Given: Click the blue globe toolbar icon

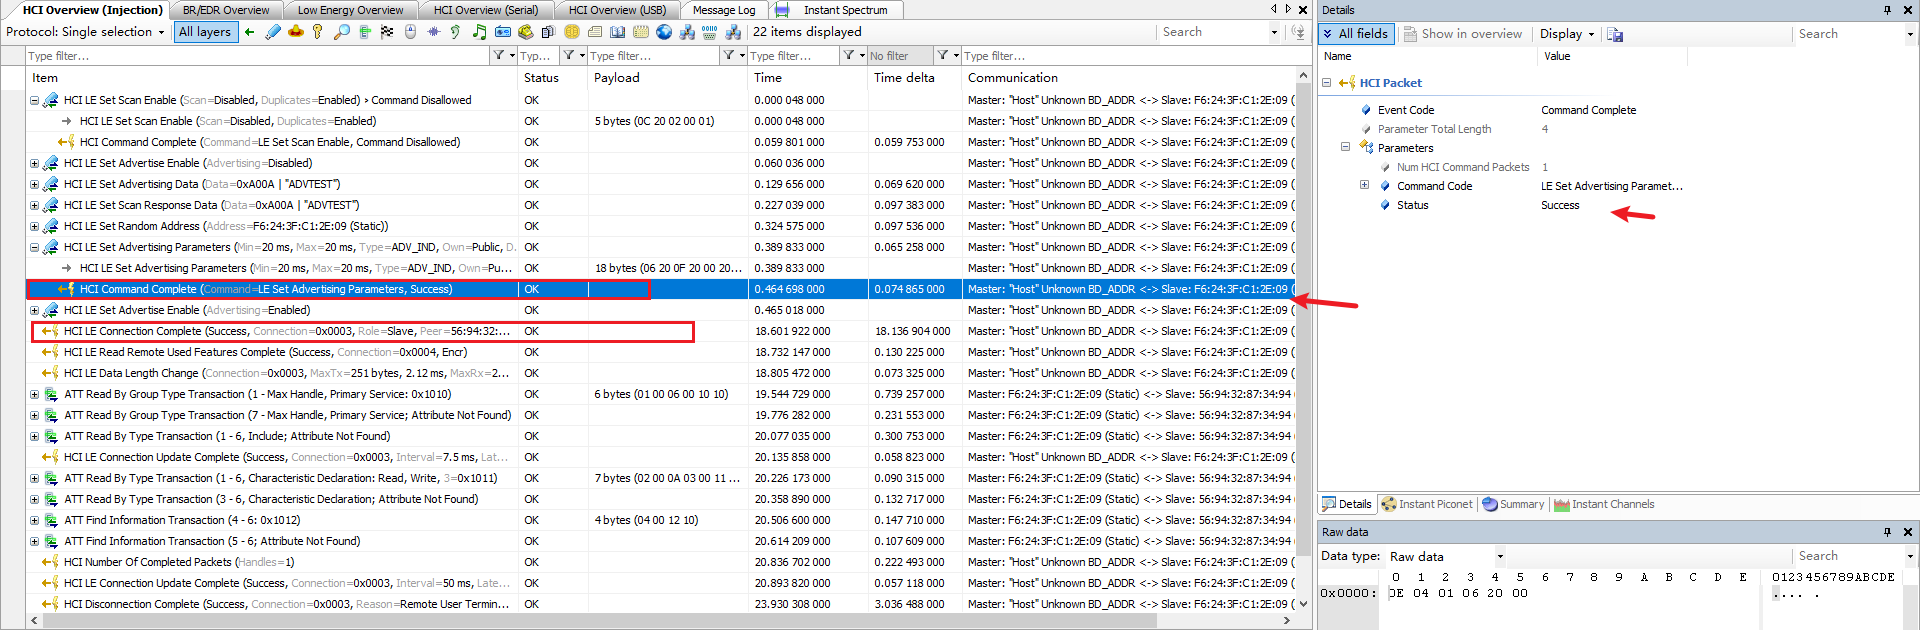Looking at the screenshot, I should click(x=664, y=32).
